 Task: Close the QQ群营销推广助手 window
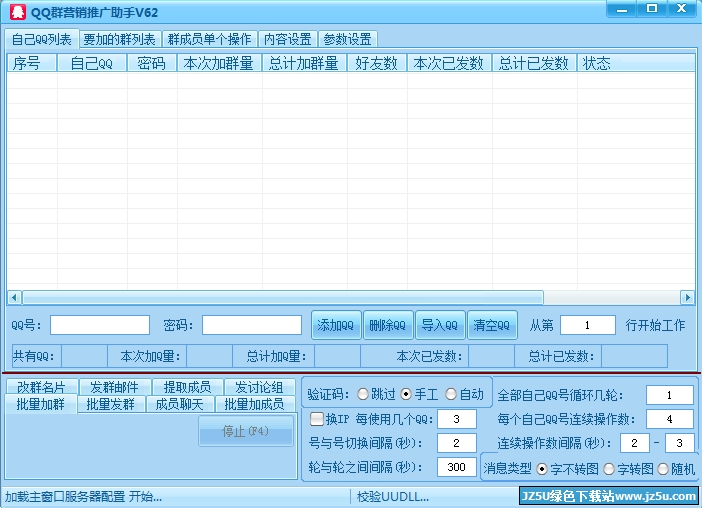682,9
